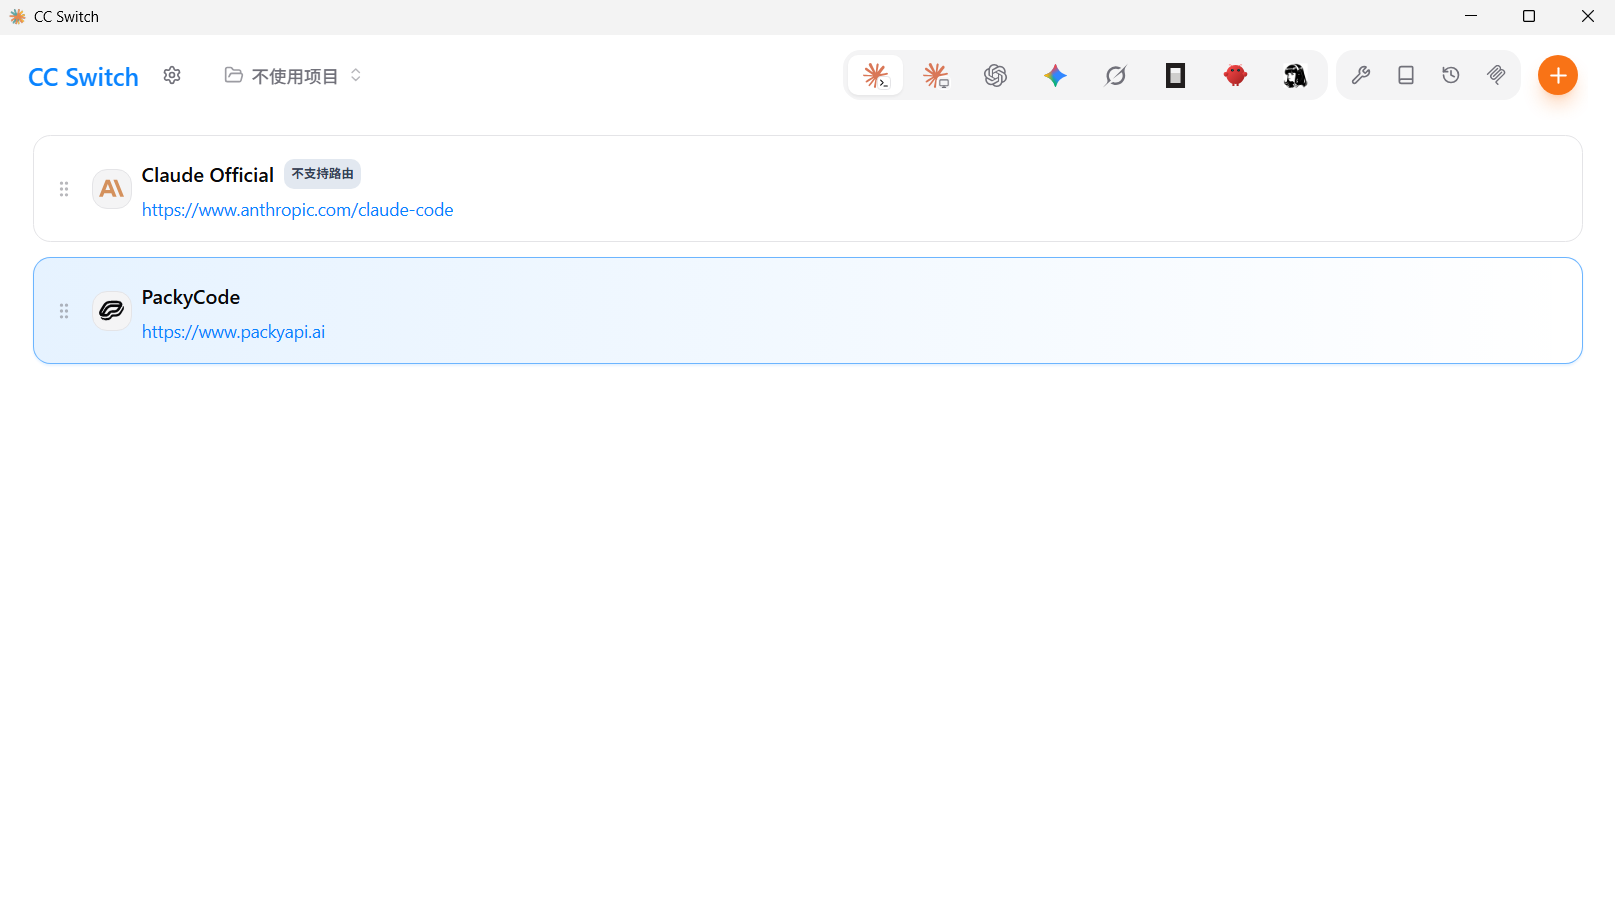
Task: Open the wrench tools icon
Action: [x=1361, y=75]
